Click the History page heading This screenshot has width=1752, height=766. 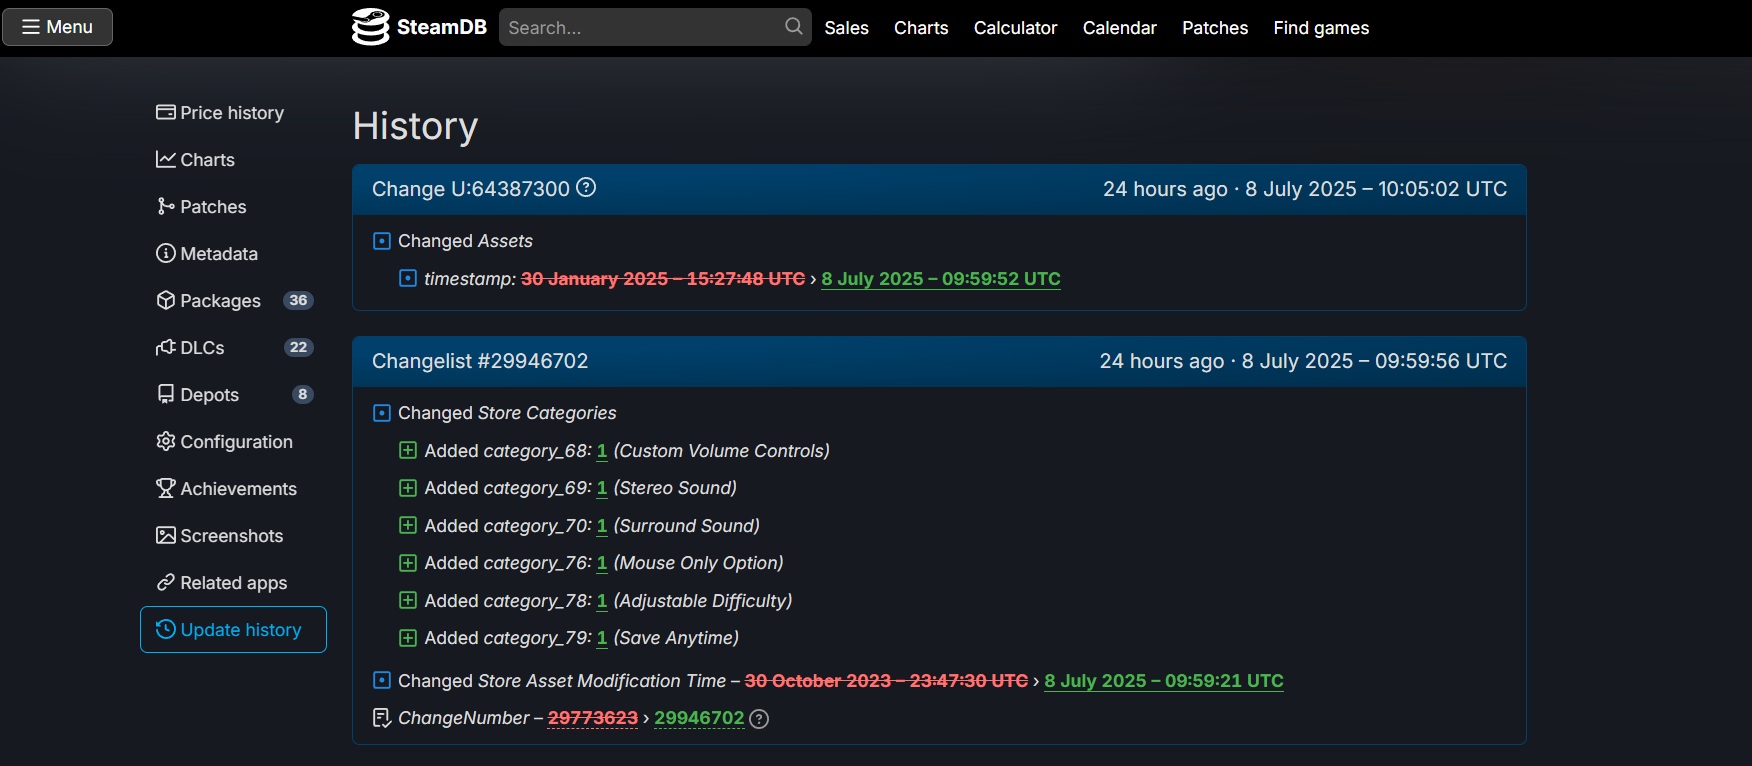coord(415,126)
